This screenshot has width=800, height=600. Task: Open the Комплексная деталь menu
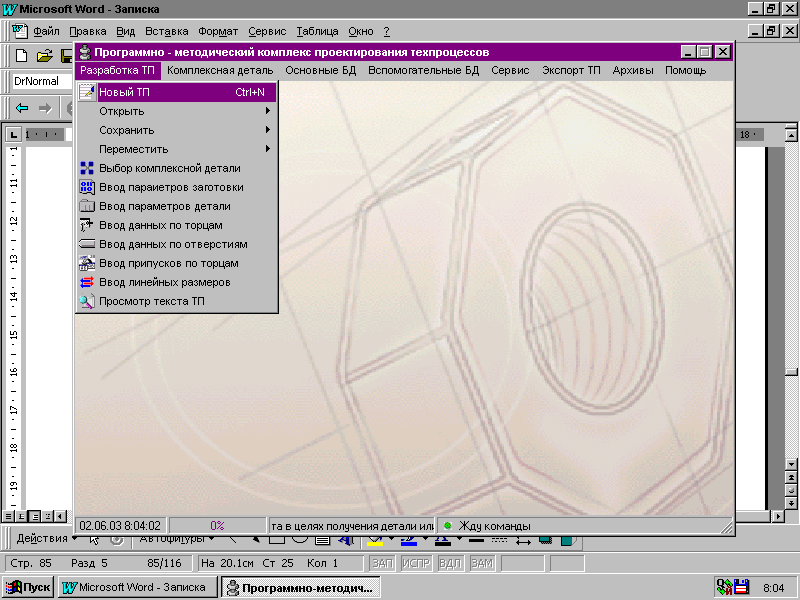point(220,71)
